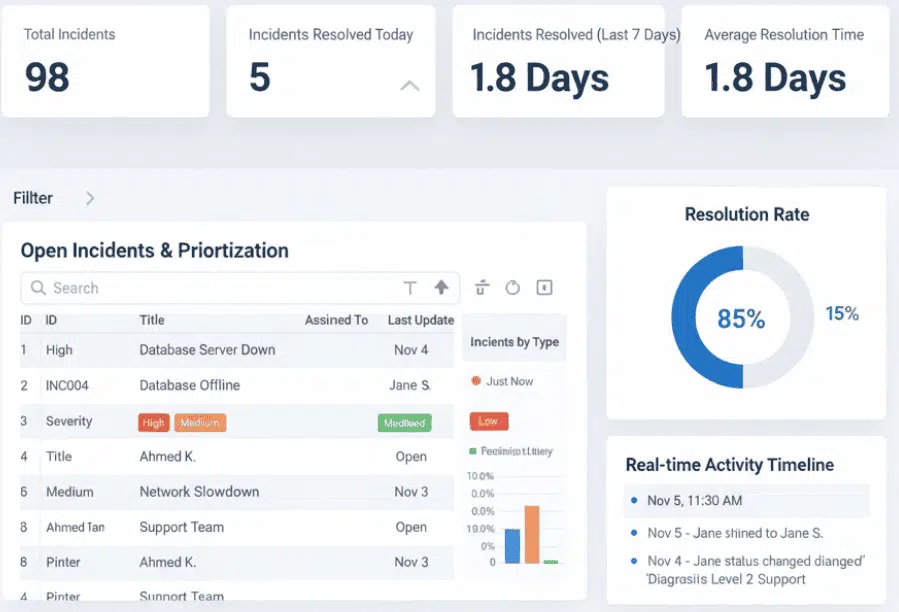Open the filter (T) icon beside search

(410, 287)
